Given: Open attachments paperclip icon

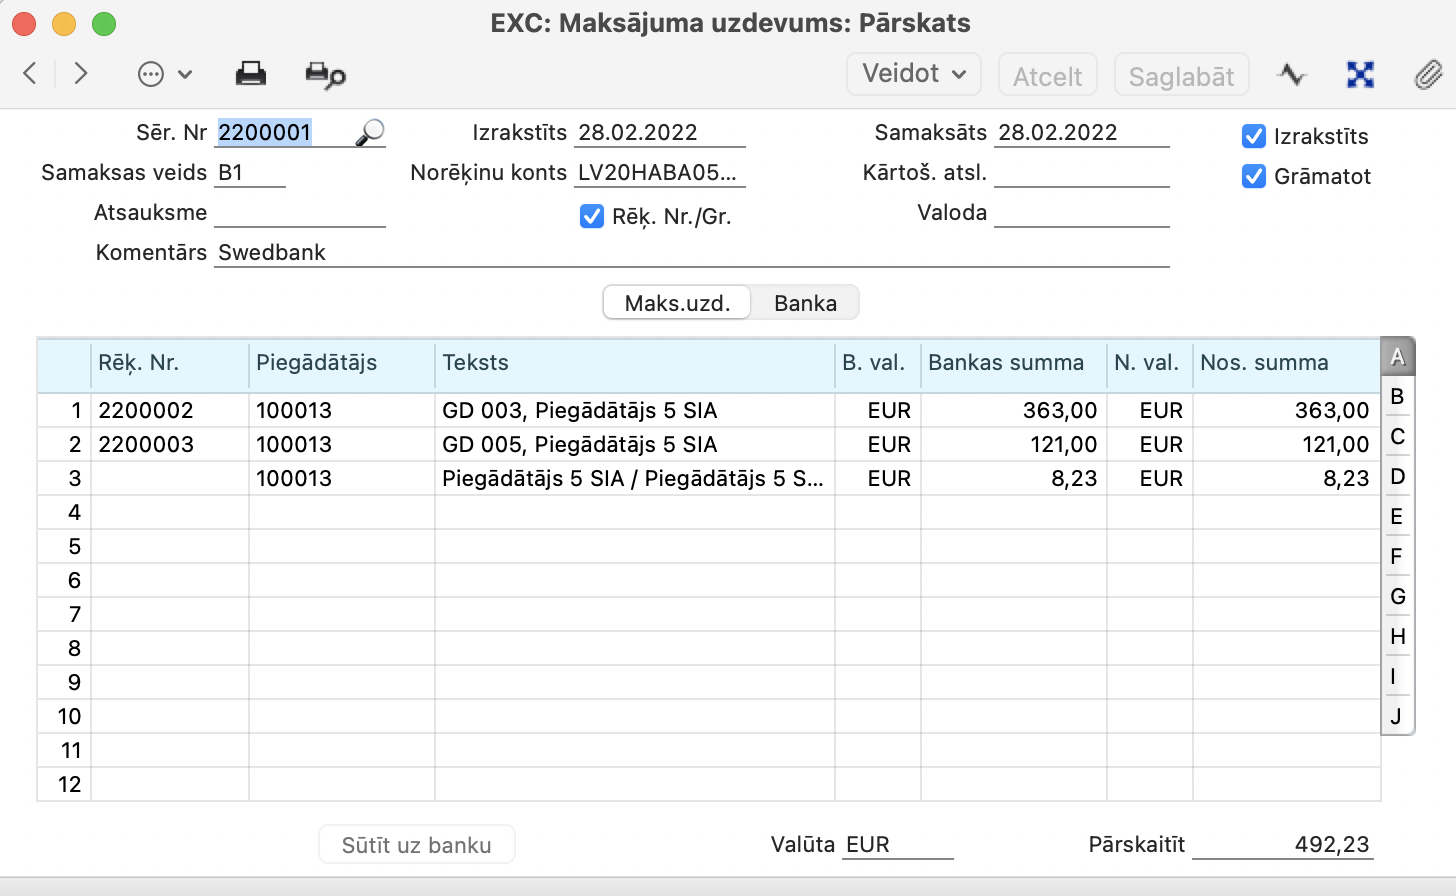Looking at the screenshot, I should pyautogui.click(x=1427, y=75).
